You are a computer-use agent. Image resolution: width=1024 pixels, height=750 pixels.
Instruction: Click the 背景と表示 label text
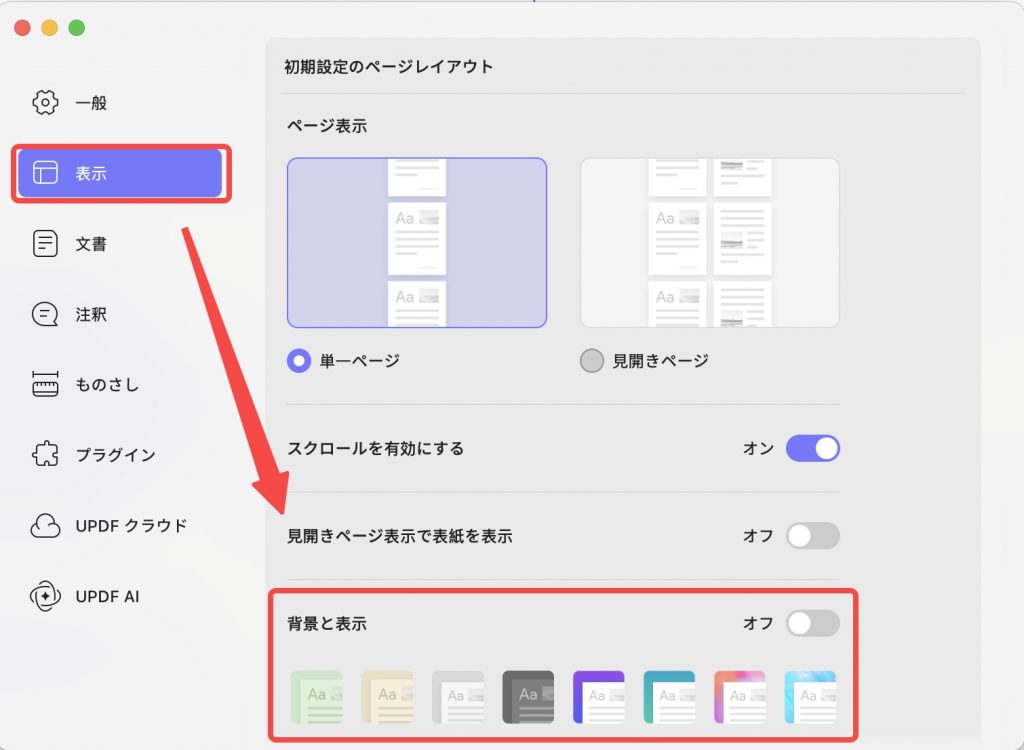click(327, 623)
